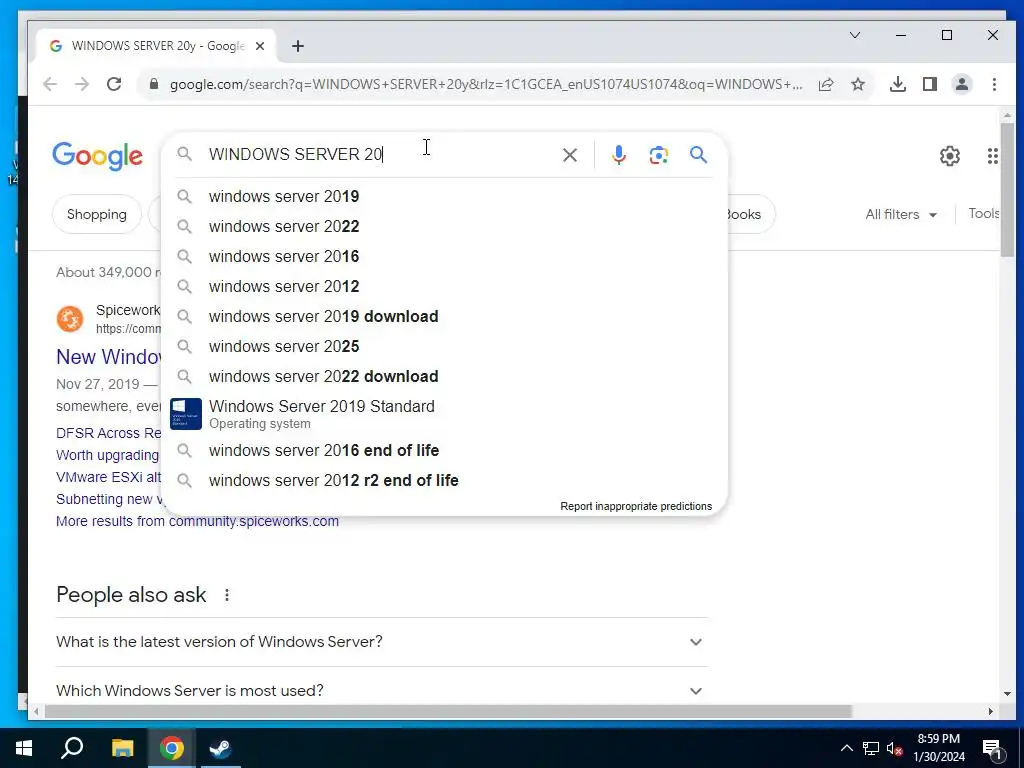
Task: Click Report inappropriate predictions link
Action: click(636, 506)
